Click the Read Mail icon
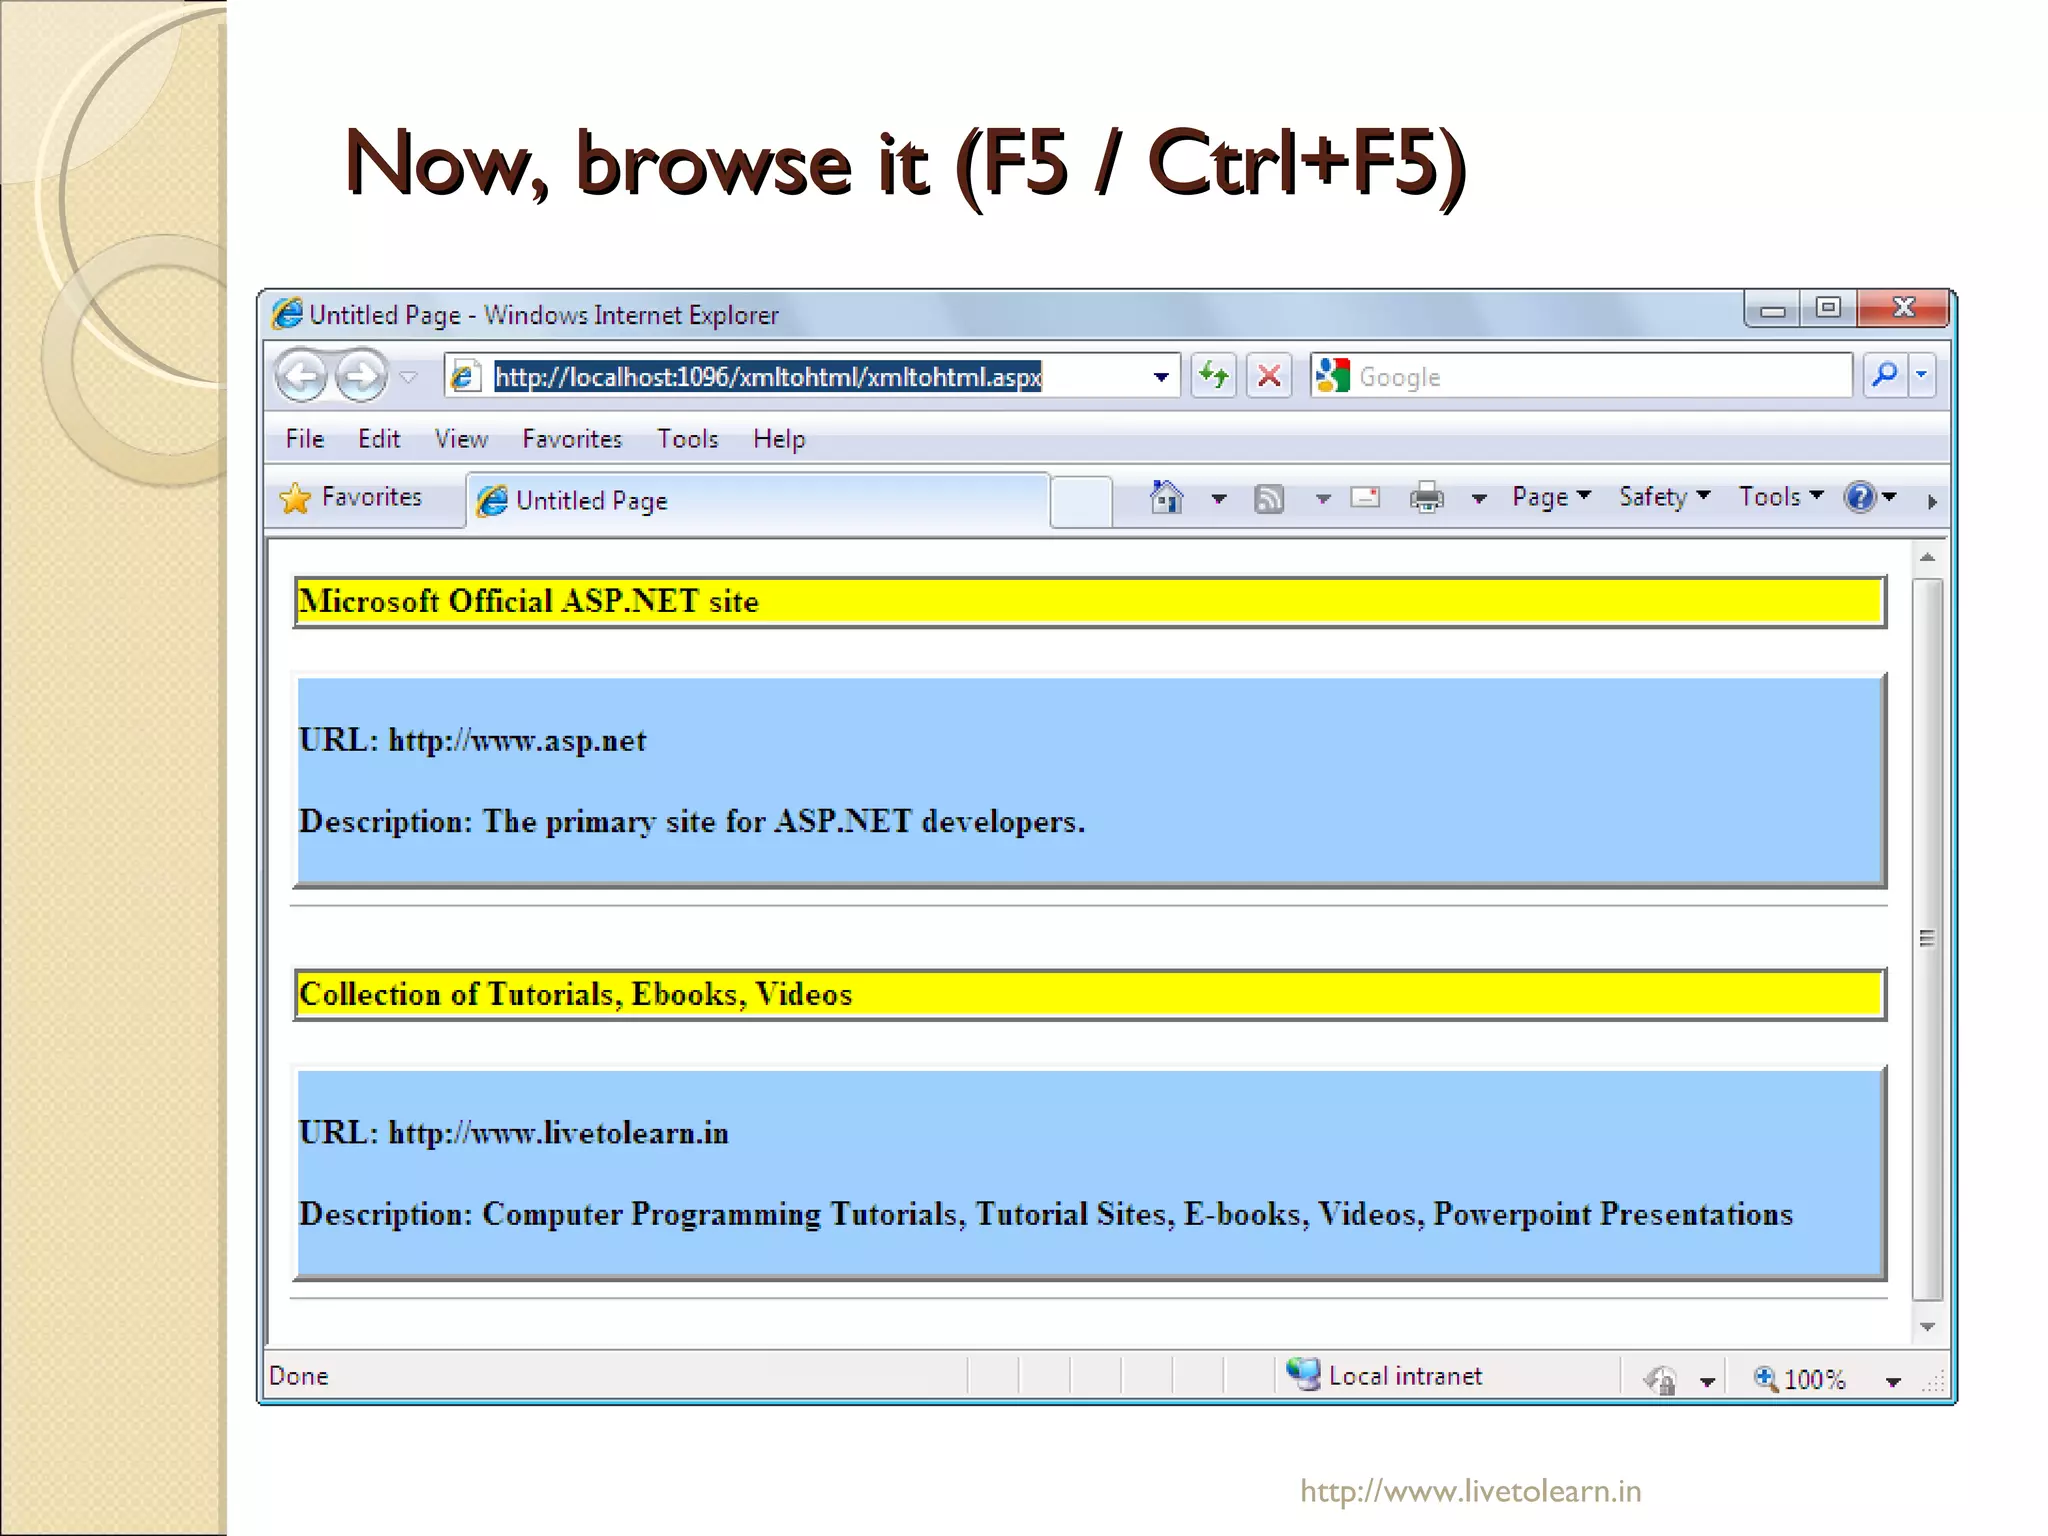The height and width of the screenshot is (1536, 2048). point(1365,497)
